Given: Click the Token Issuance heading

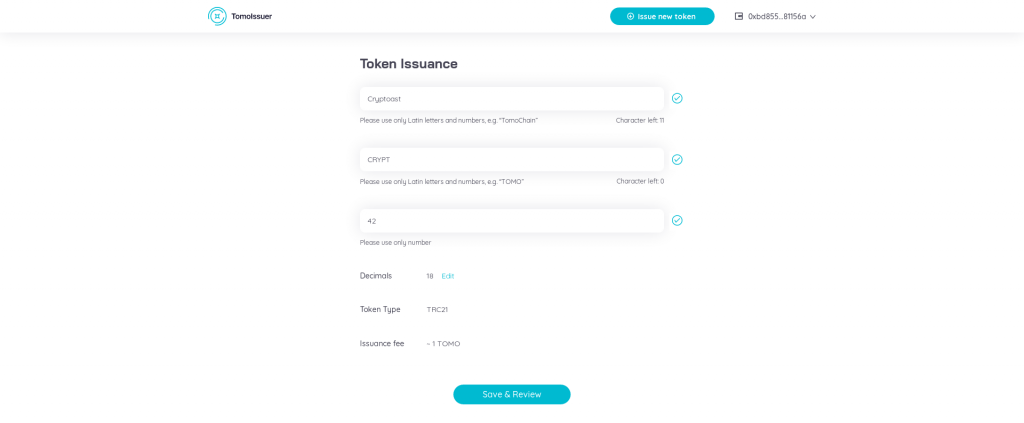Looking at the screenshot, I should click(409, 63).
